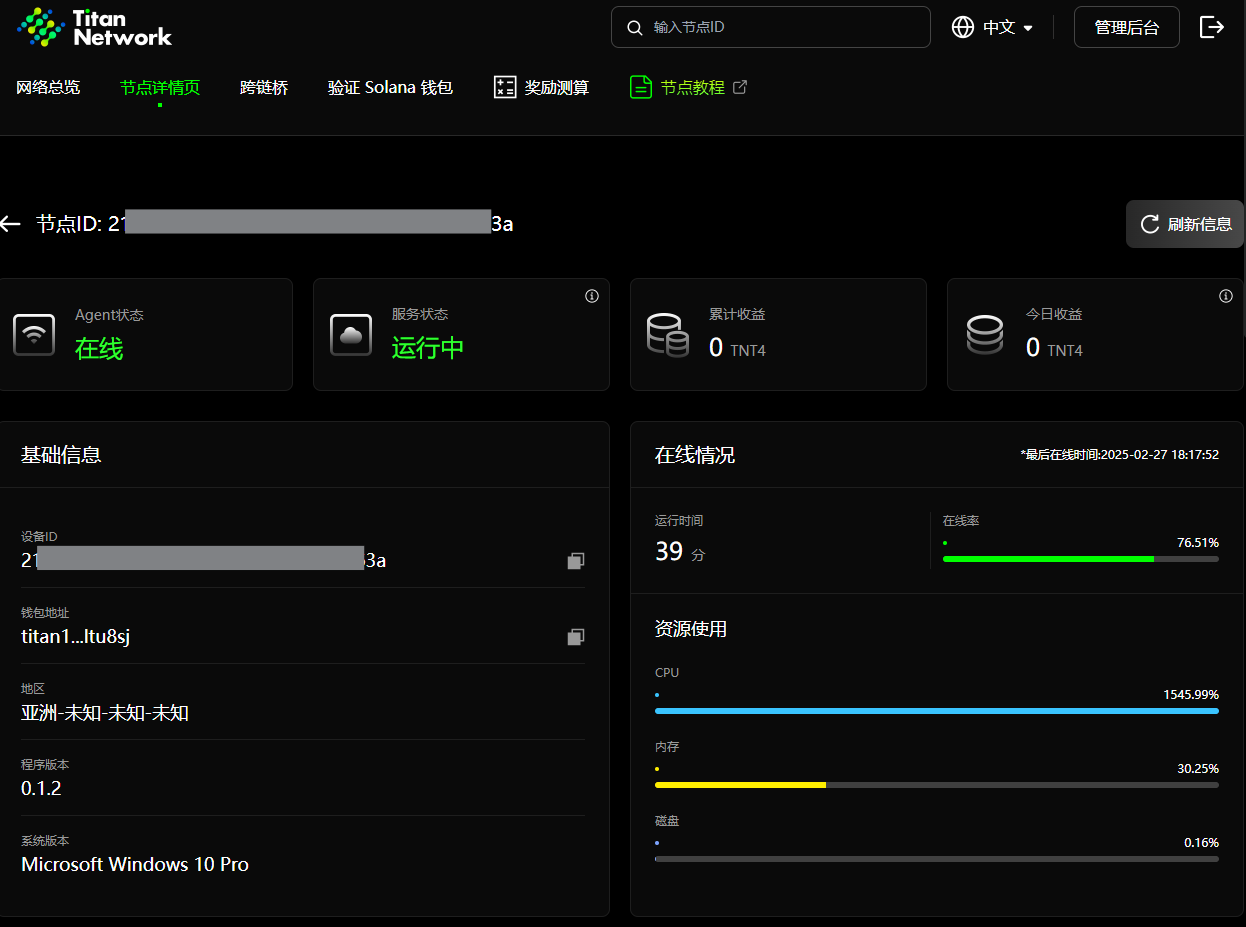Copy the 钱包地址 value
Image resolution: width=1246 pixels, height=927 pixels.
point(575,637)
